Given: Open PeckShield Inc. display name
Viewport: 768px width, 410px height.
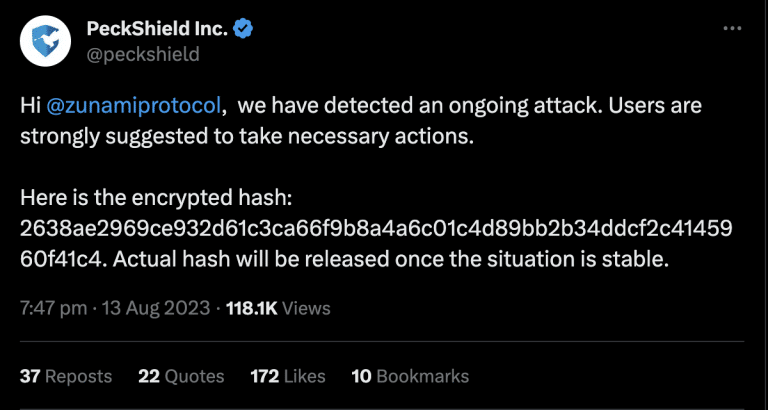Looking at the screenshot, I should click(157, 29).
